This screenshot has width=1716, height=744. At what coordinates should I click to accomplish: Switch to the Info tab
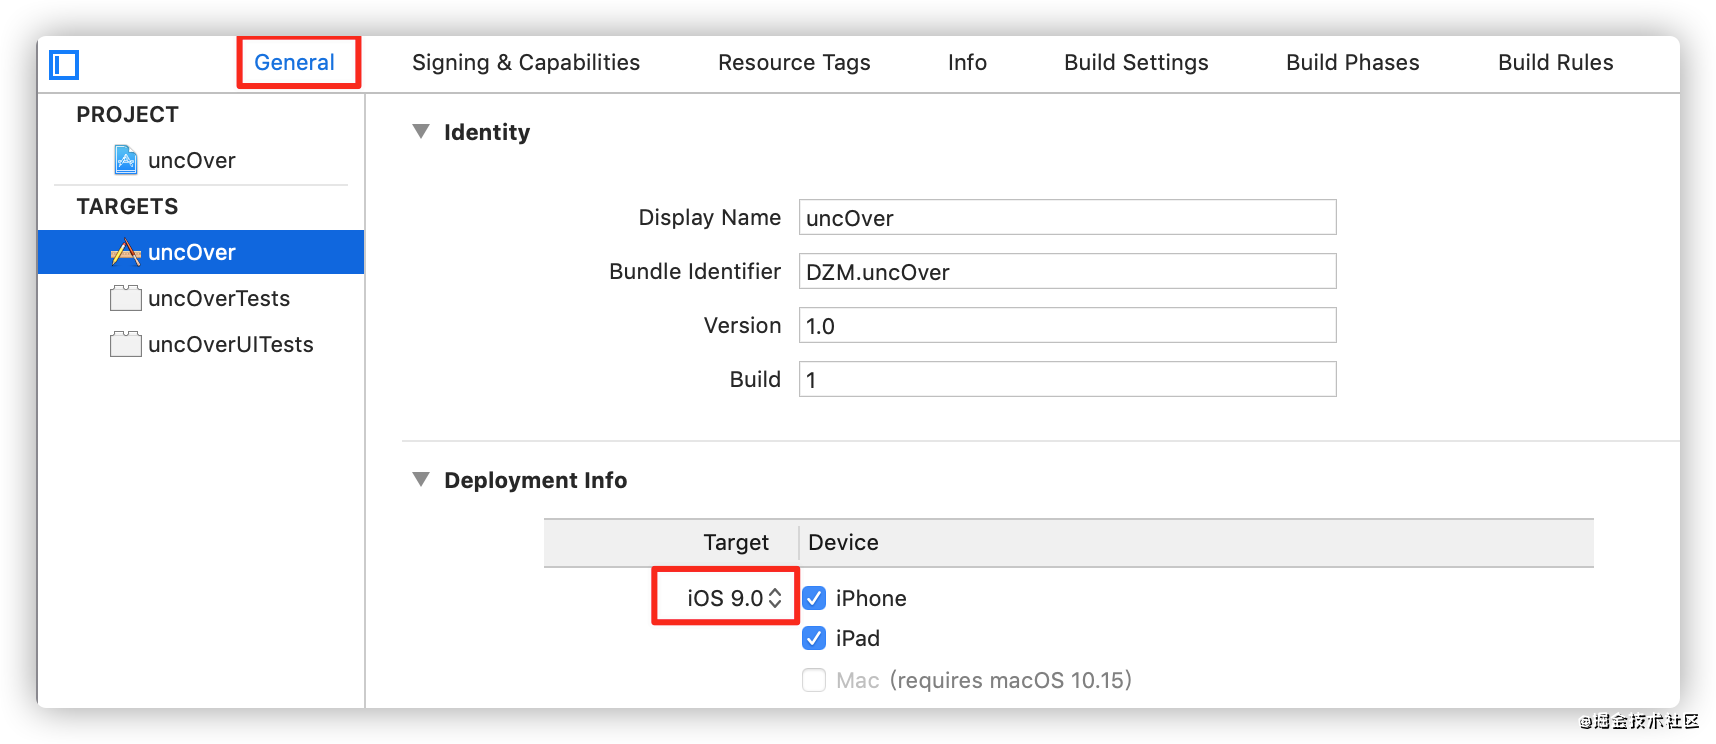click(x=967, y=62)
